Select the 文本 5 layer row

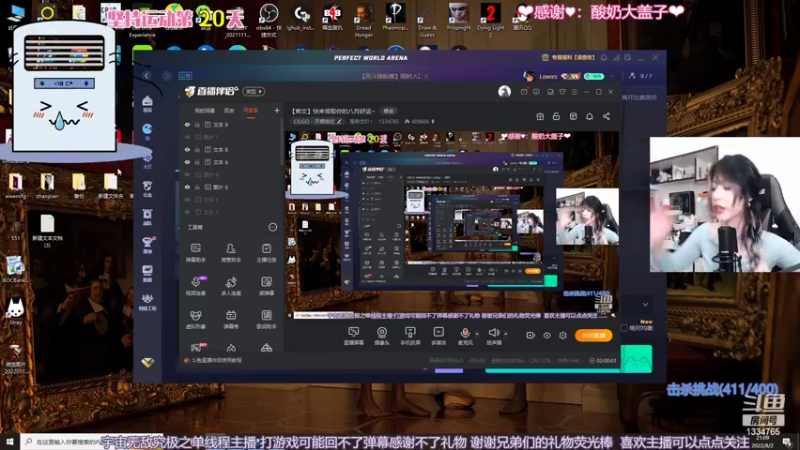pyautogui.click(x=230, y=199)
